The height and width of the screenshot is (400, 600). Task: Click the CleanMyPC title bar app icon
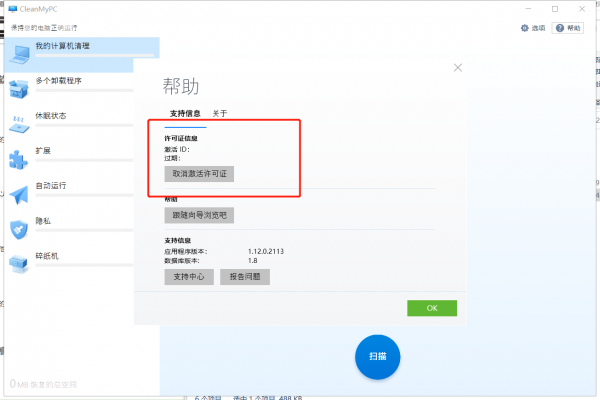click(13, 8)
